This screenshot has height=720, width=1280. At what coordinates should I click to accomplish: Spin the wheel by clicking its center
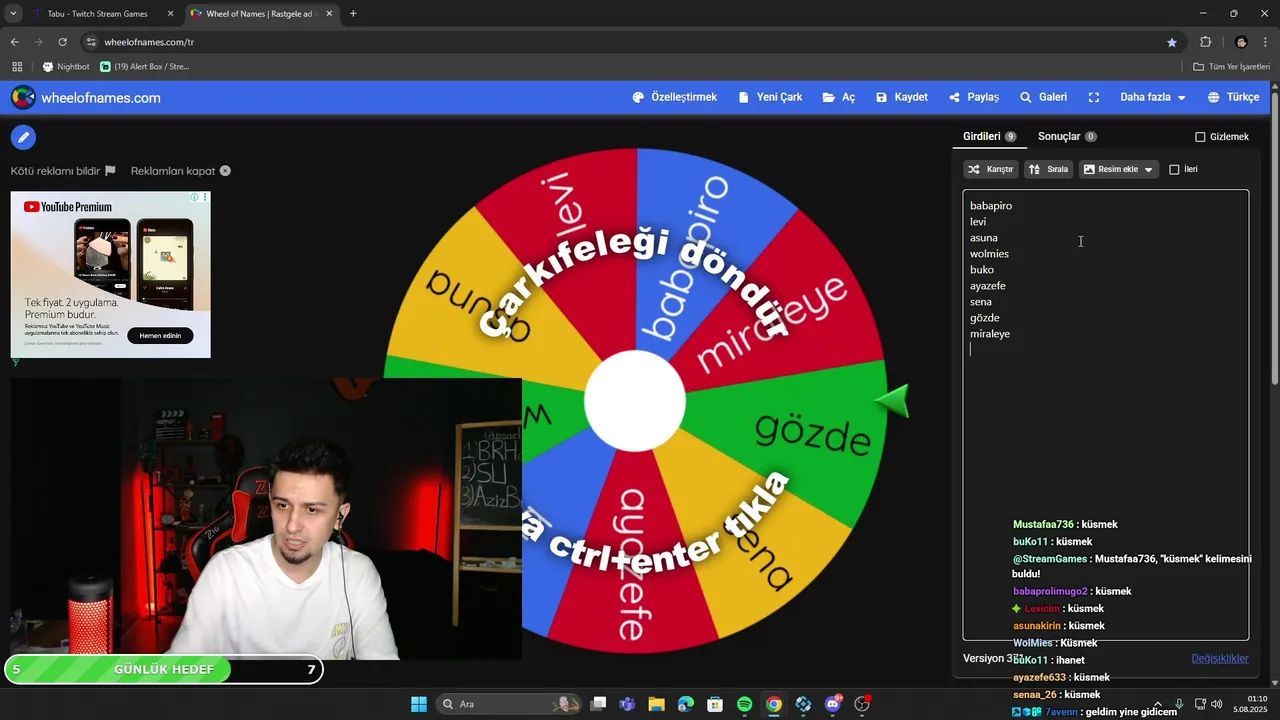click(635, 401)
